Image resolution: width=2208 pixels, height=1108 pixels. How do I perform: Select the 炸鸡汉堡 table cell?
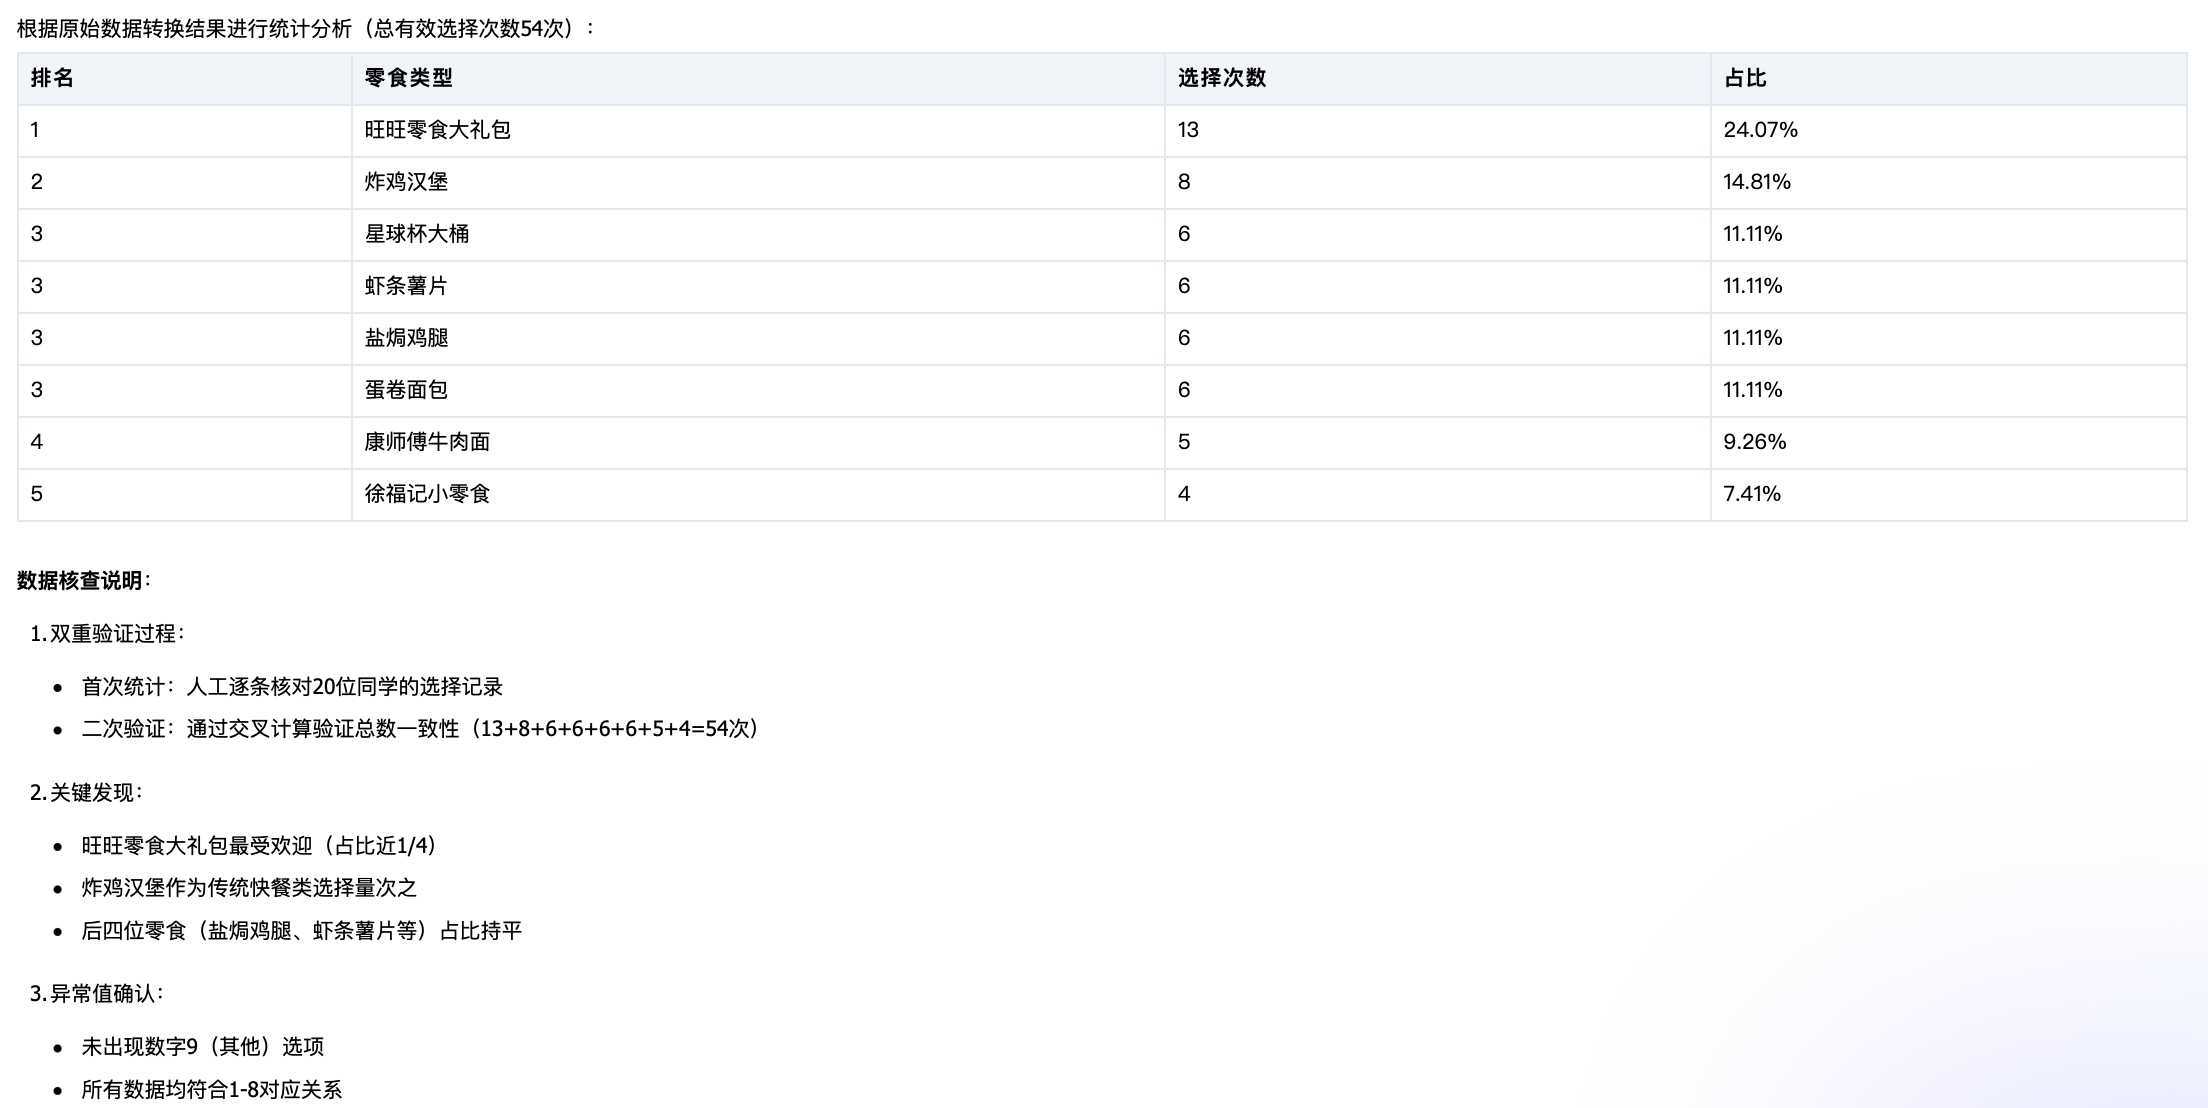(406, 182)
